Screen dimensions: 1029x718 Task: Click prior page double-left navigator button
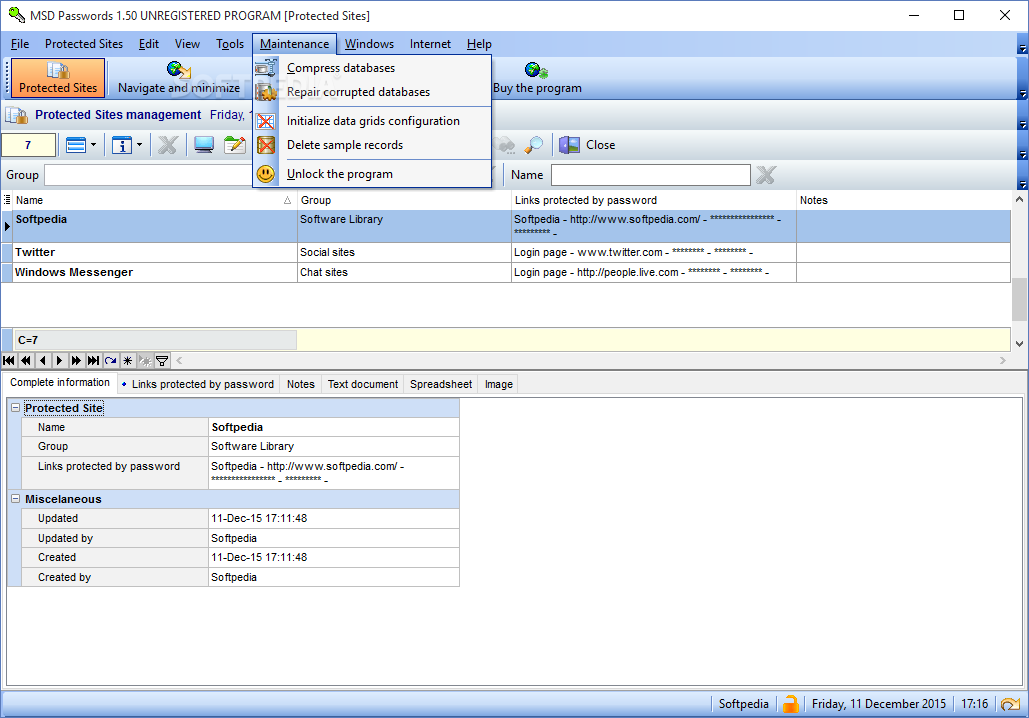tap(26, 360)
